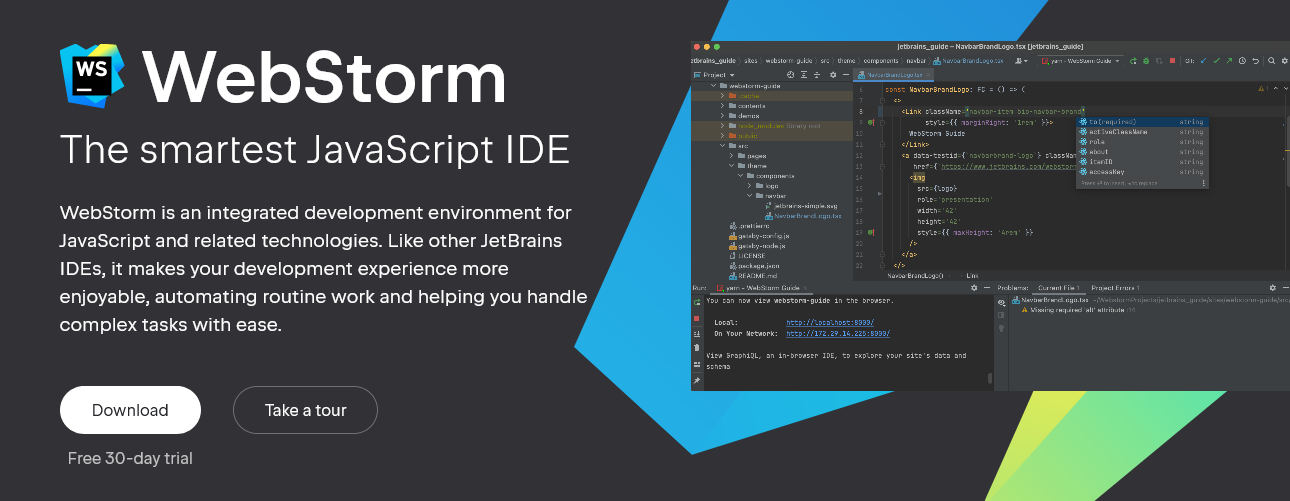Click the Git update project arrow icon

click(x=1203, y=61)
